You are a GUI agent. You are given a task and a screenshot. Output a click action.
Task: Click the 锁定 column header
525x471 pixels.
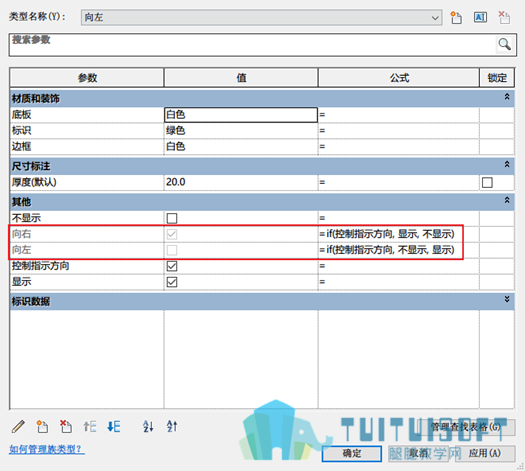(x=497, y=78)
